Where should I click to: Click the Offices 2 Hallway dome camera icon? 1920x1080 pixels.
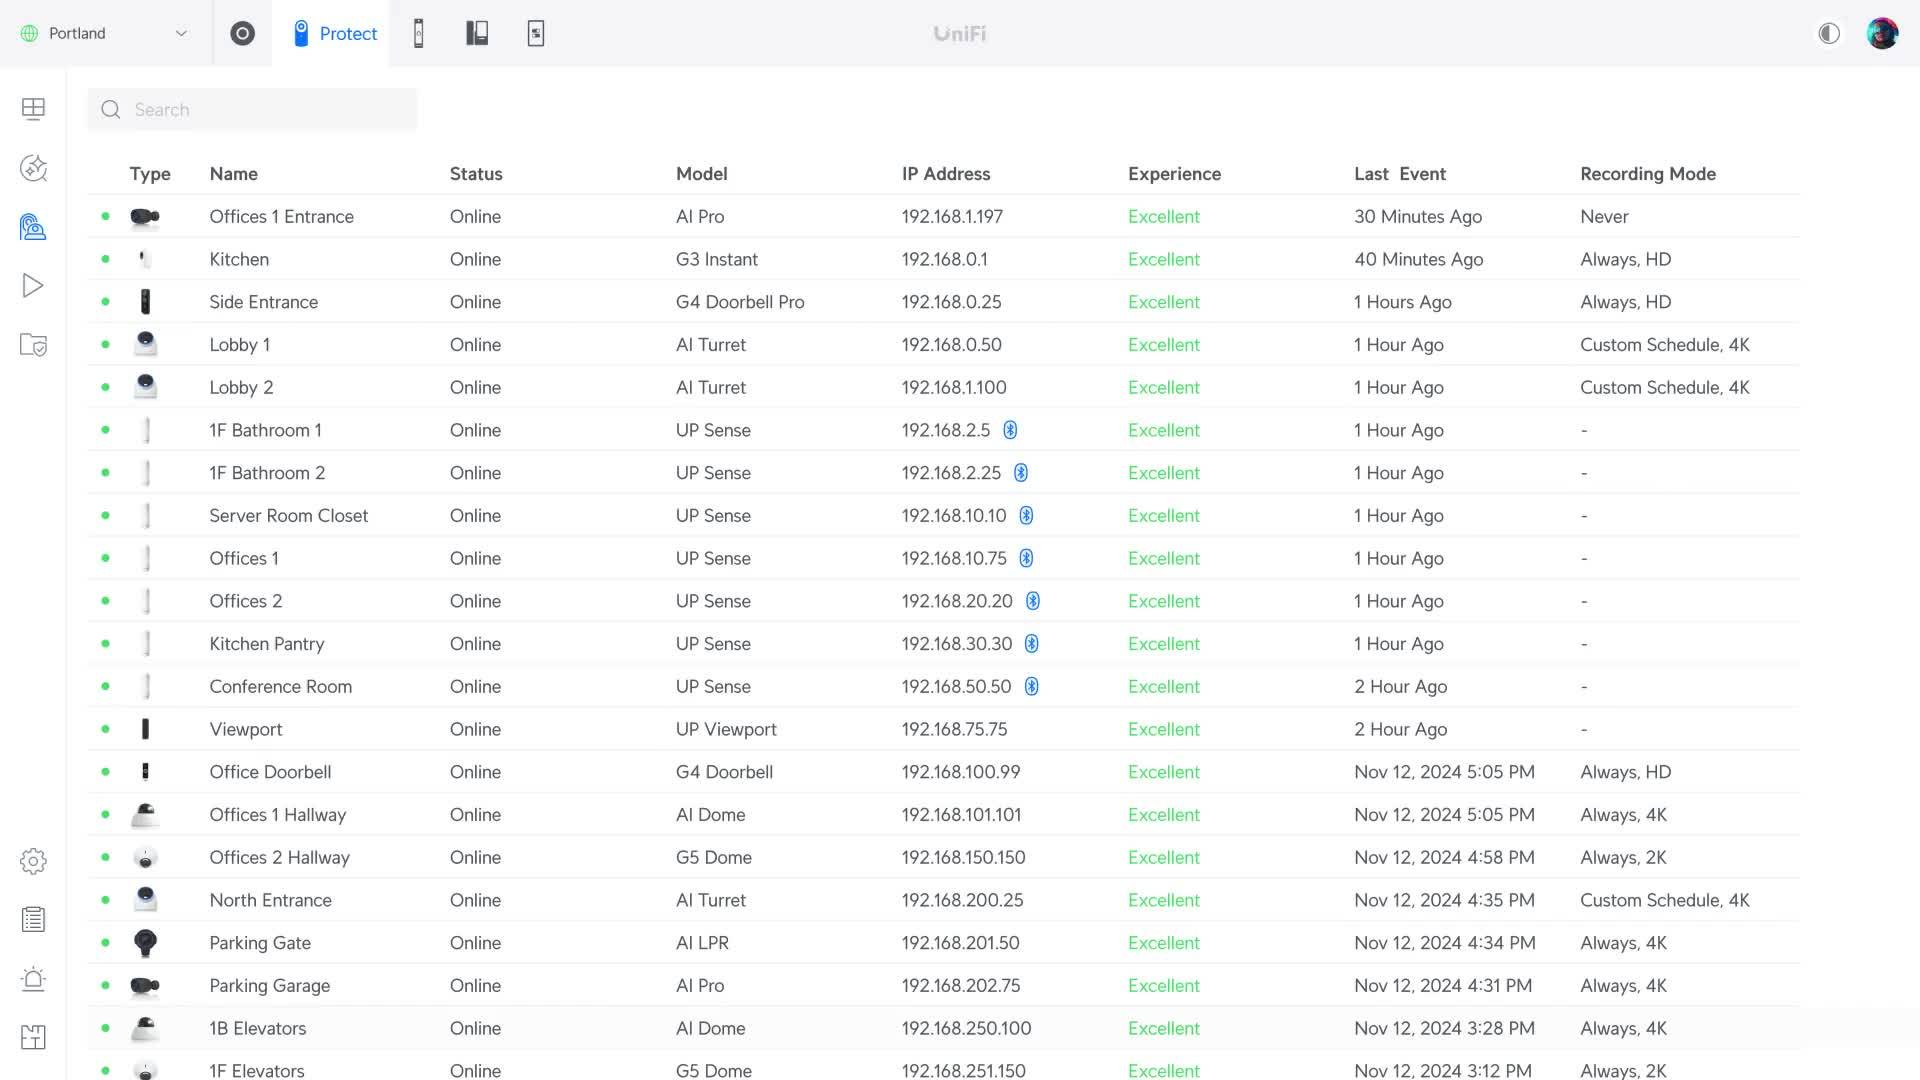[x=145, y=858]
